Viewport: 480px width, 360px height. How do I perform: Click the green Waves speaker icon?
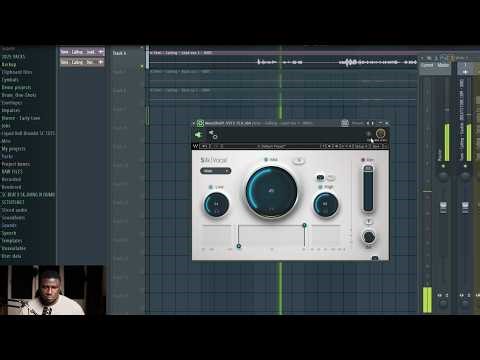[199, 135]
